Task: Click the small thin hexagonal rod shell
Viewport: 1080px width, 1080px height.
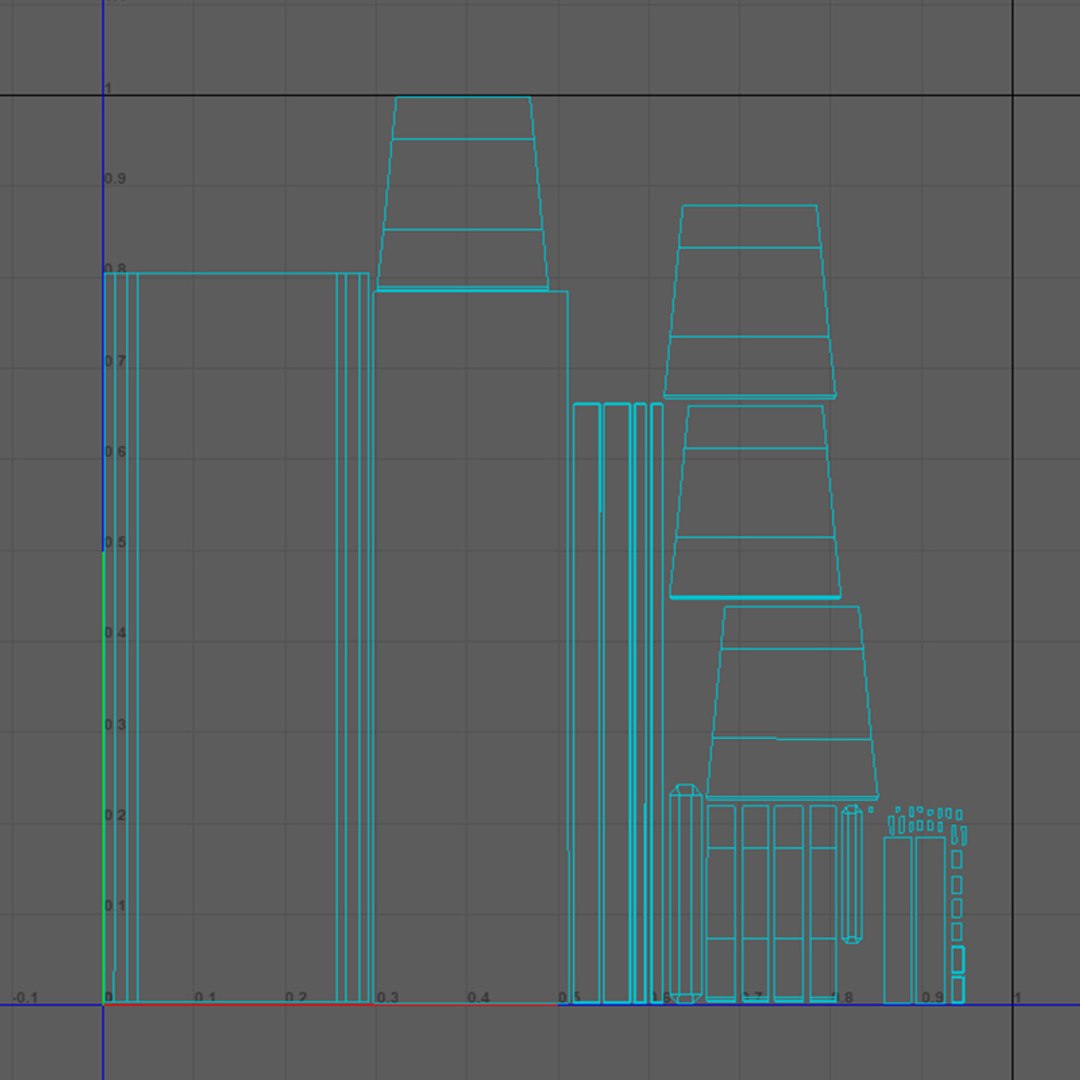Action: point(852,874)
